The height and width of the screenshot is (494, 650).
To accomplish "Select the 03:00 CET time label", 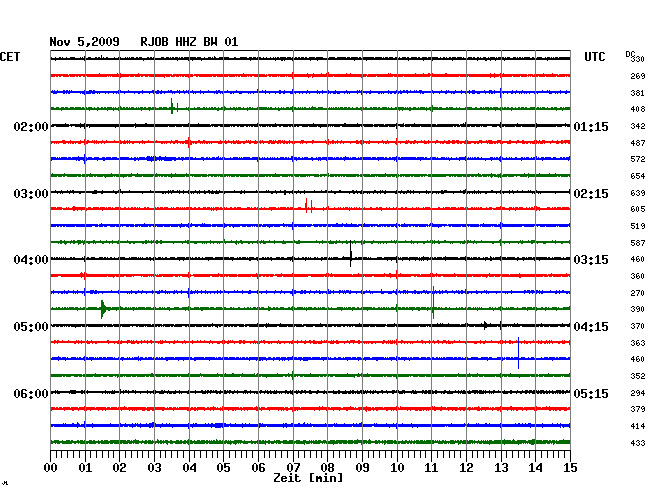I will (31, 194).
